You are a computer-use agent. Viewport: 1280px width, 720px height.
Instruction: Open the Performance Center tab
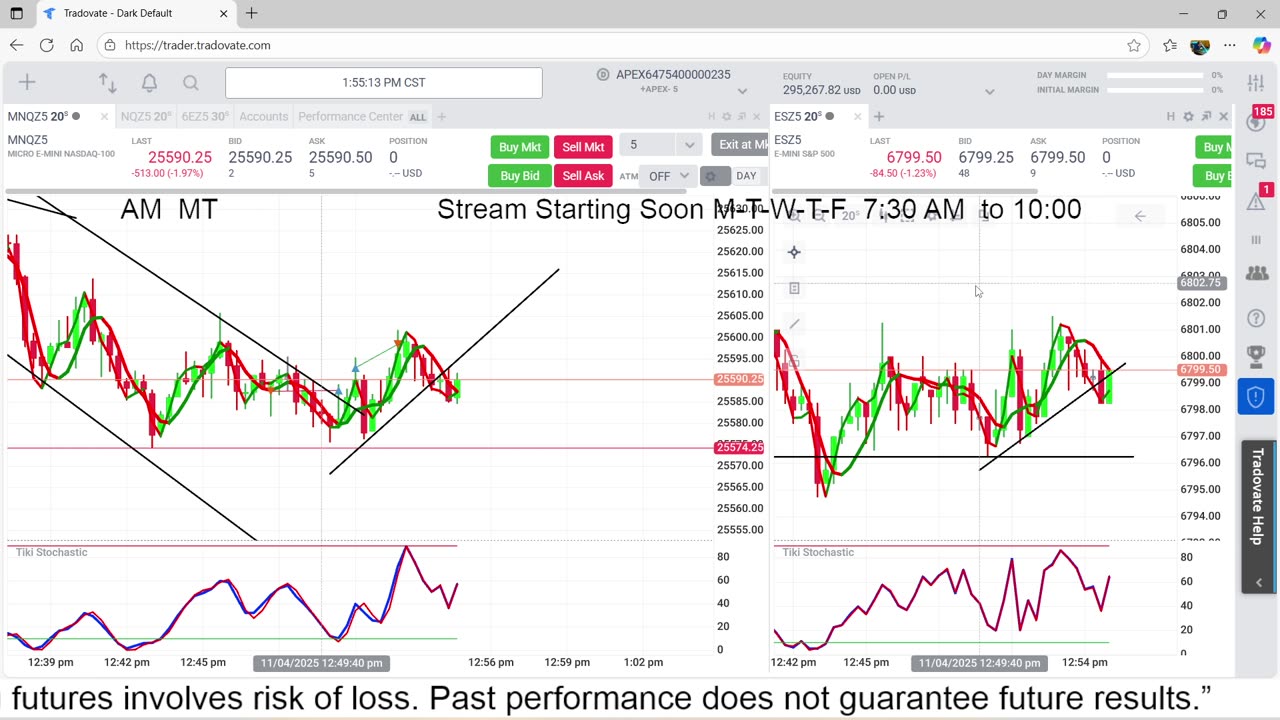(350, 117)
